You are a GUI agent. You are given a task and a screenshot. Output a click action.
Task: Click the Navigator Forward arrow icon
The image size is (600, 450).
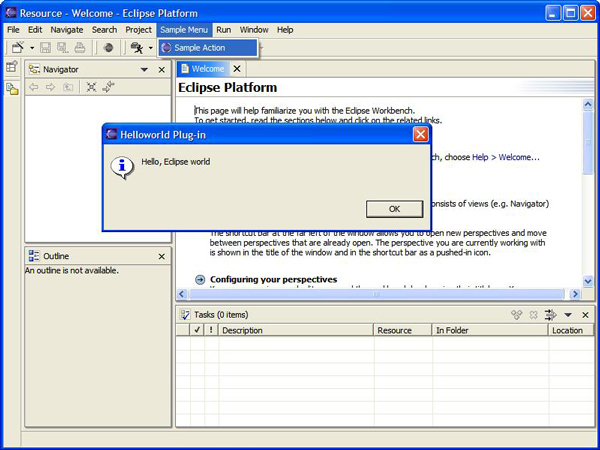click(51, 87)
